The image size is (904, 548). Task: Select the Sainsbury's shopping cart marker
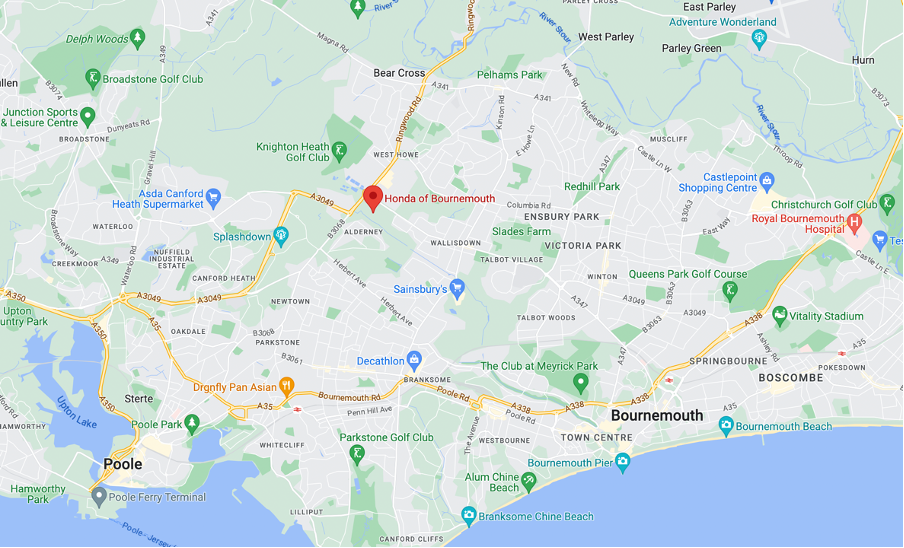tap(457, 289)
